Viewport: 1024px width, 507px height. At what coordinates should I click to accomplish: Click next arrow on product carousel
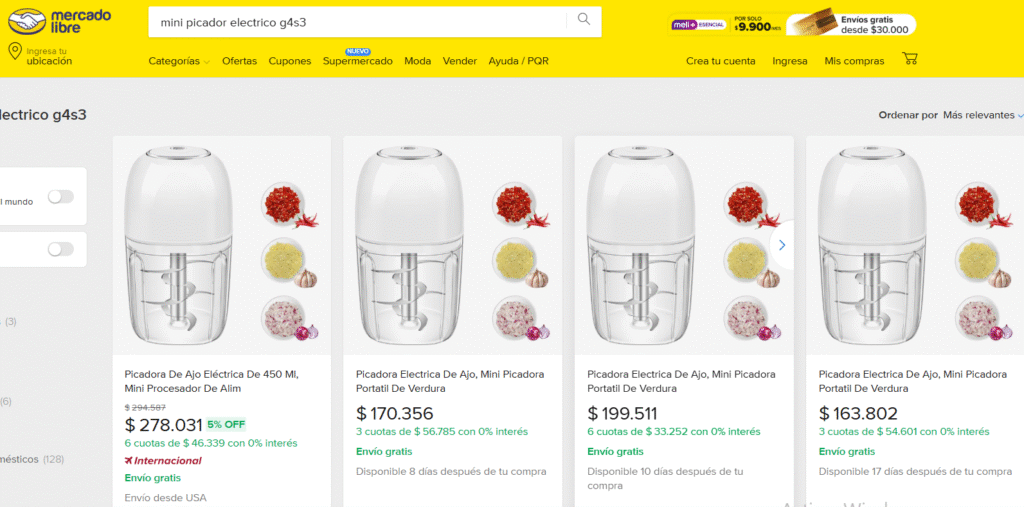click(x=782, y=245)
